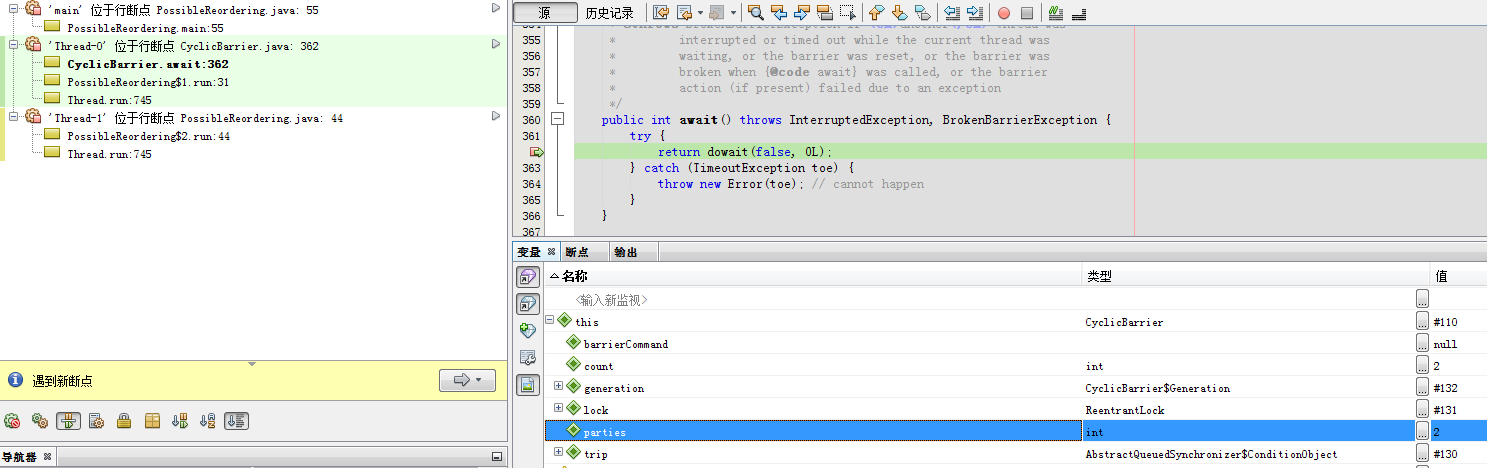Image resolution: width=1487 pixels, height=468 pixels.
Task: Collapse the 'Thread-1' thread node
Action: point(14,116)
